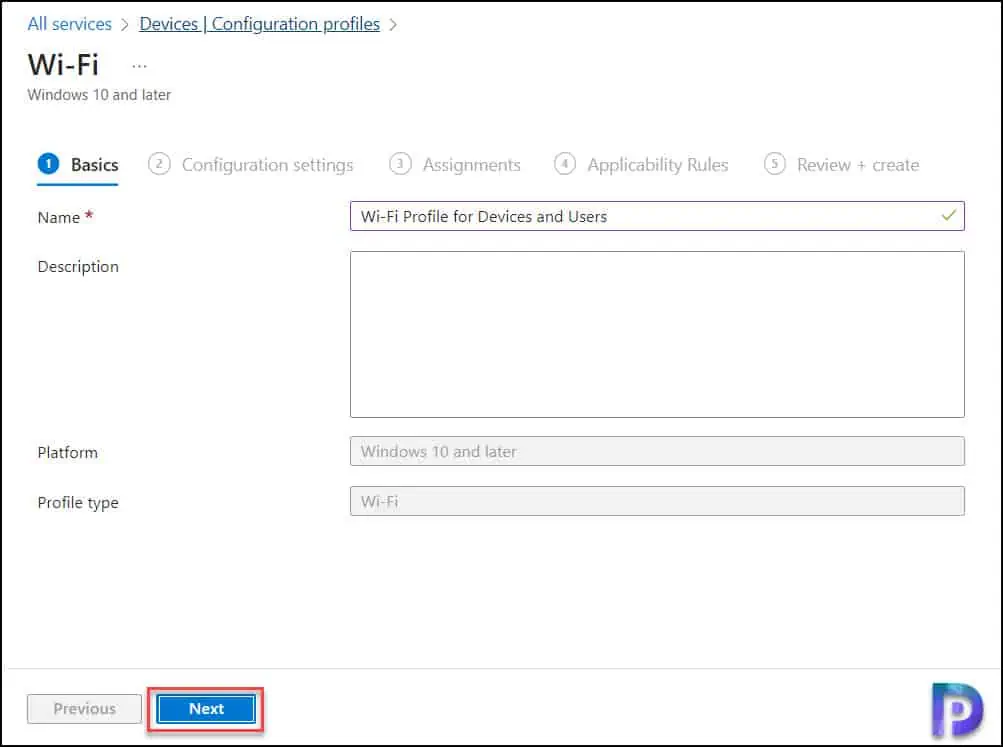Screen dimensions: 1003x747
Task: Click the Name input field
Action: (x=657, y=216)
